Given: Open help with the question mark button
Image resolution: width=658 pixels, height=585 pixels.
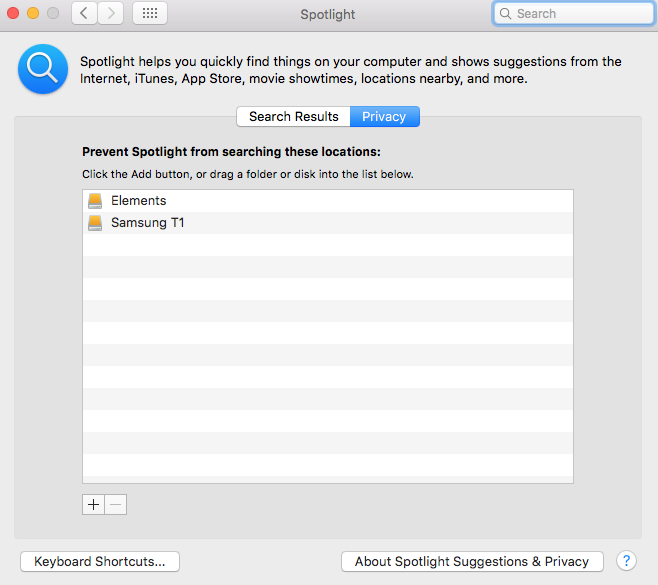Looking at the screenshot, I should [x=626, y=561].
